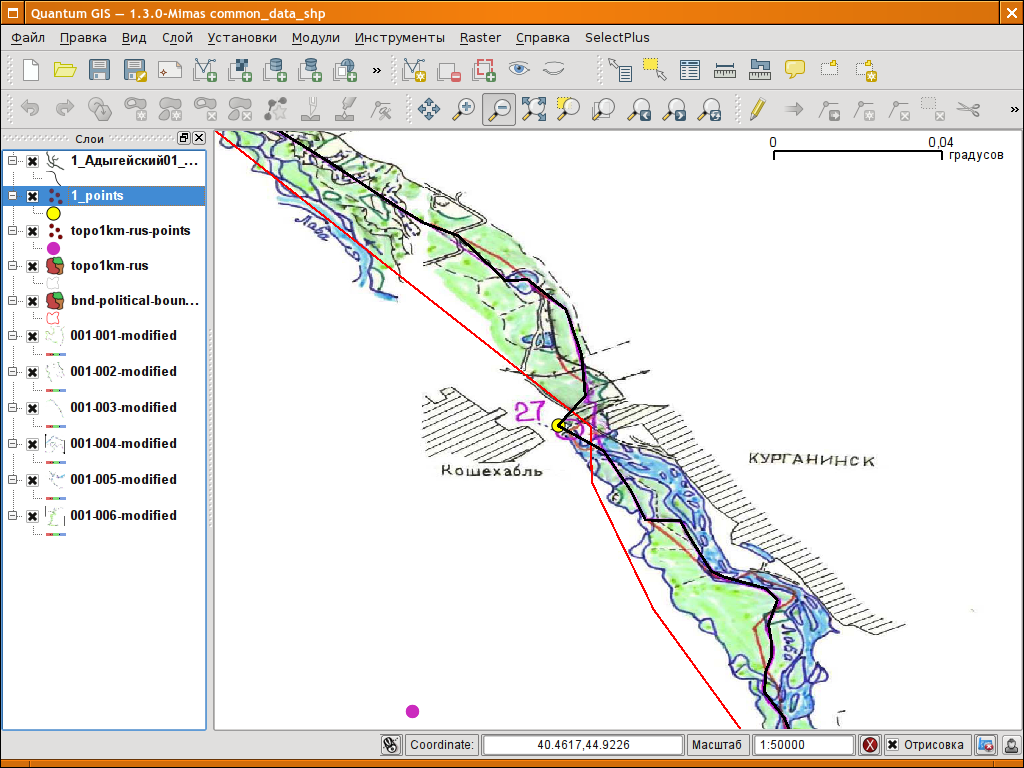Image resolution: width=1024 pixels, height=768 pixels.
Task: Collapse the topo1km-rus-points layer tree node
Action: tap(13, 231)
